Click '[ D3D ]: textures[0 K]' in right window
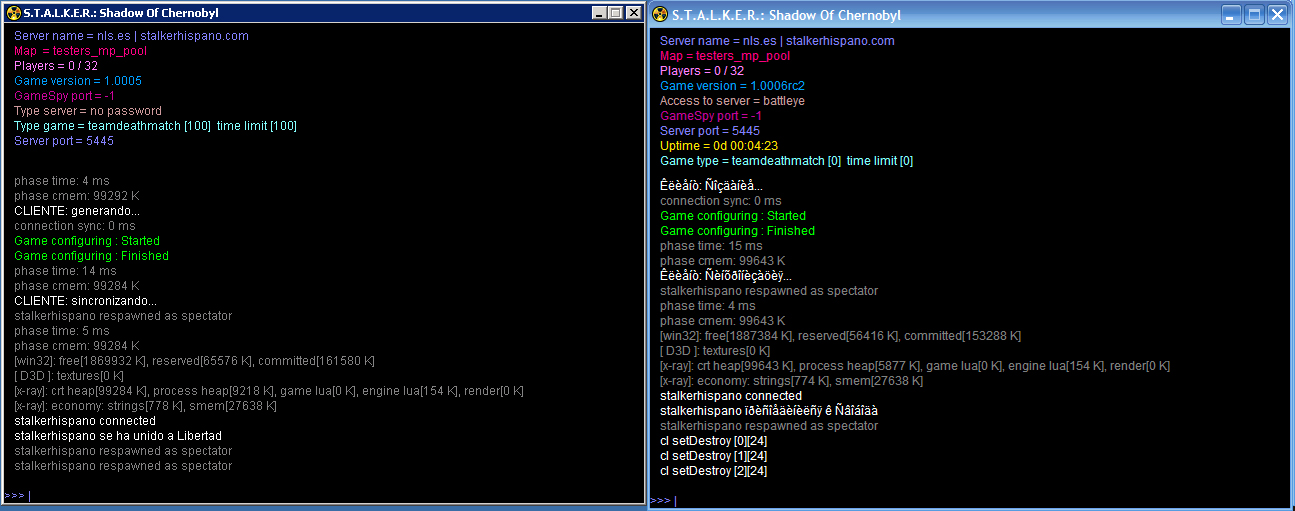 click(x=715, y=351)
